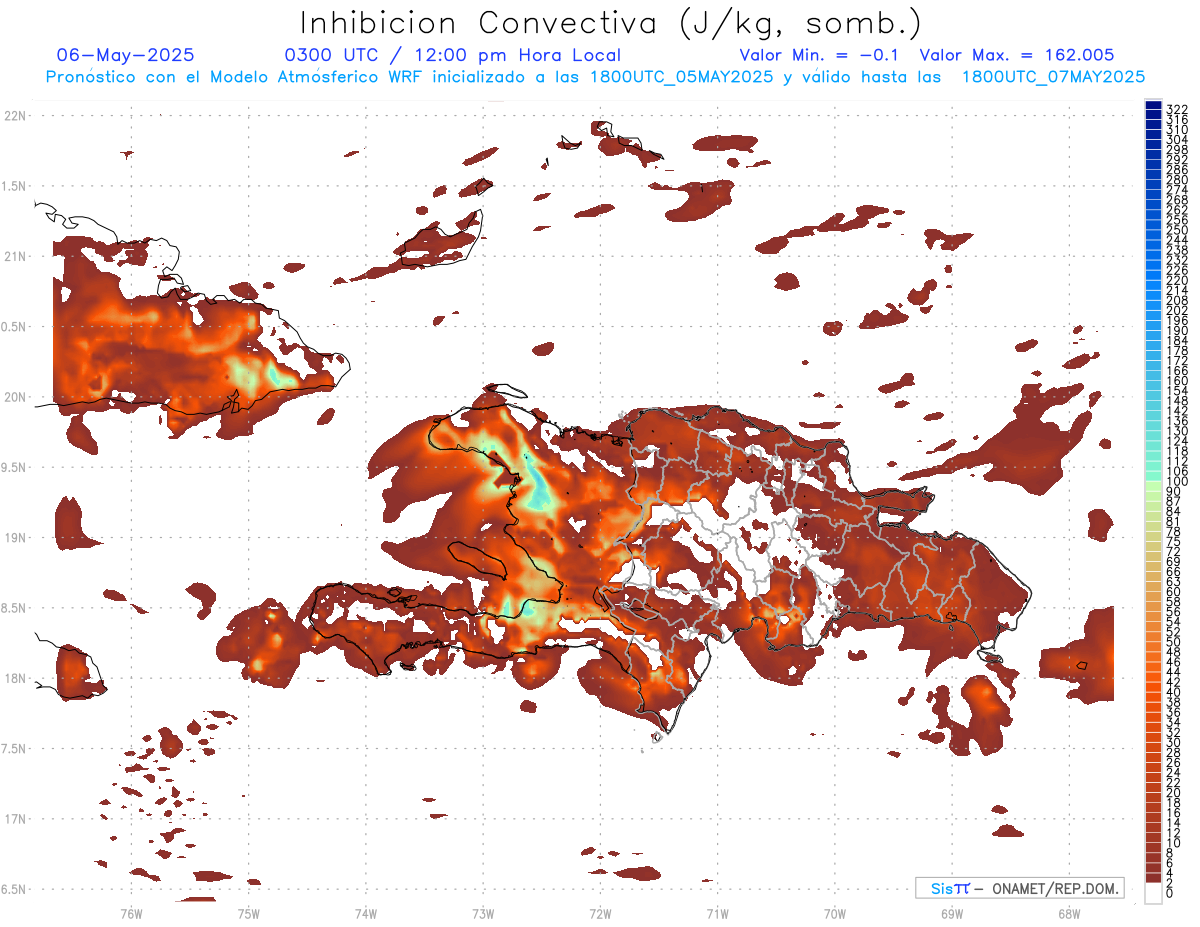Click the '76W' longitude label

click(131, 912)
